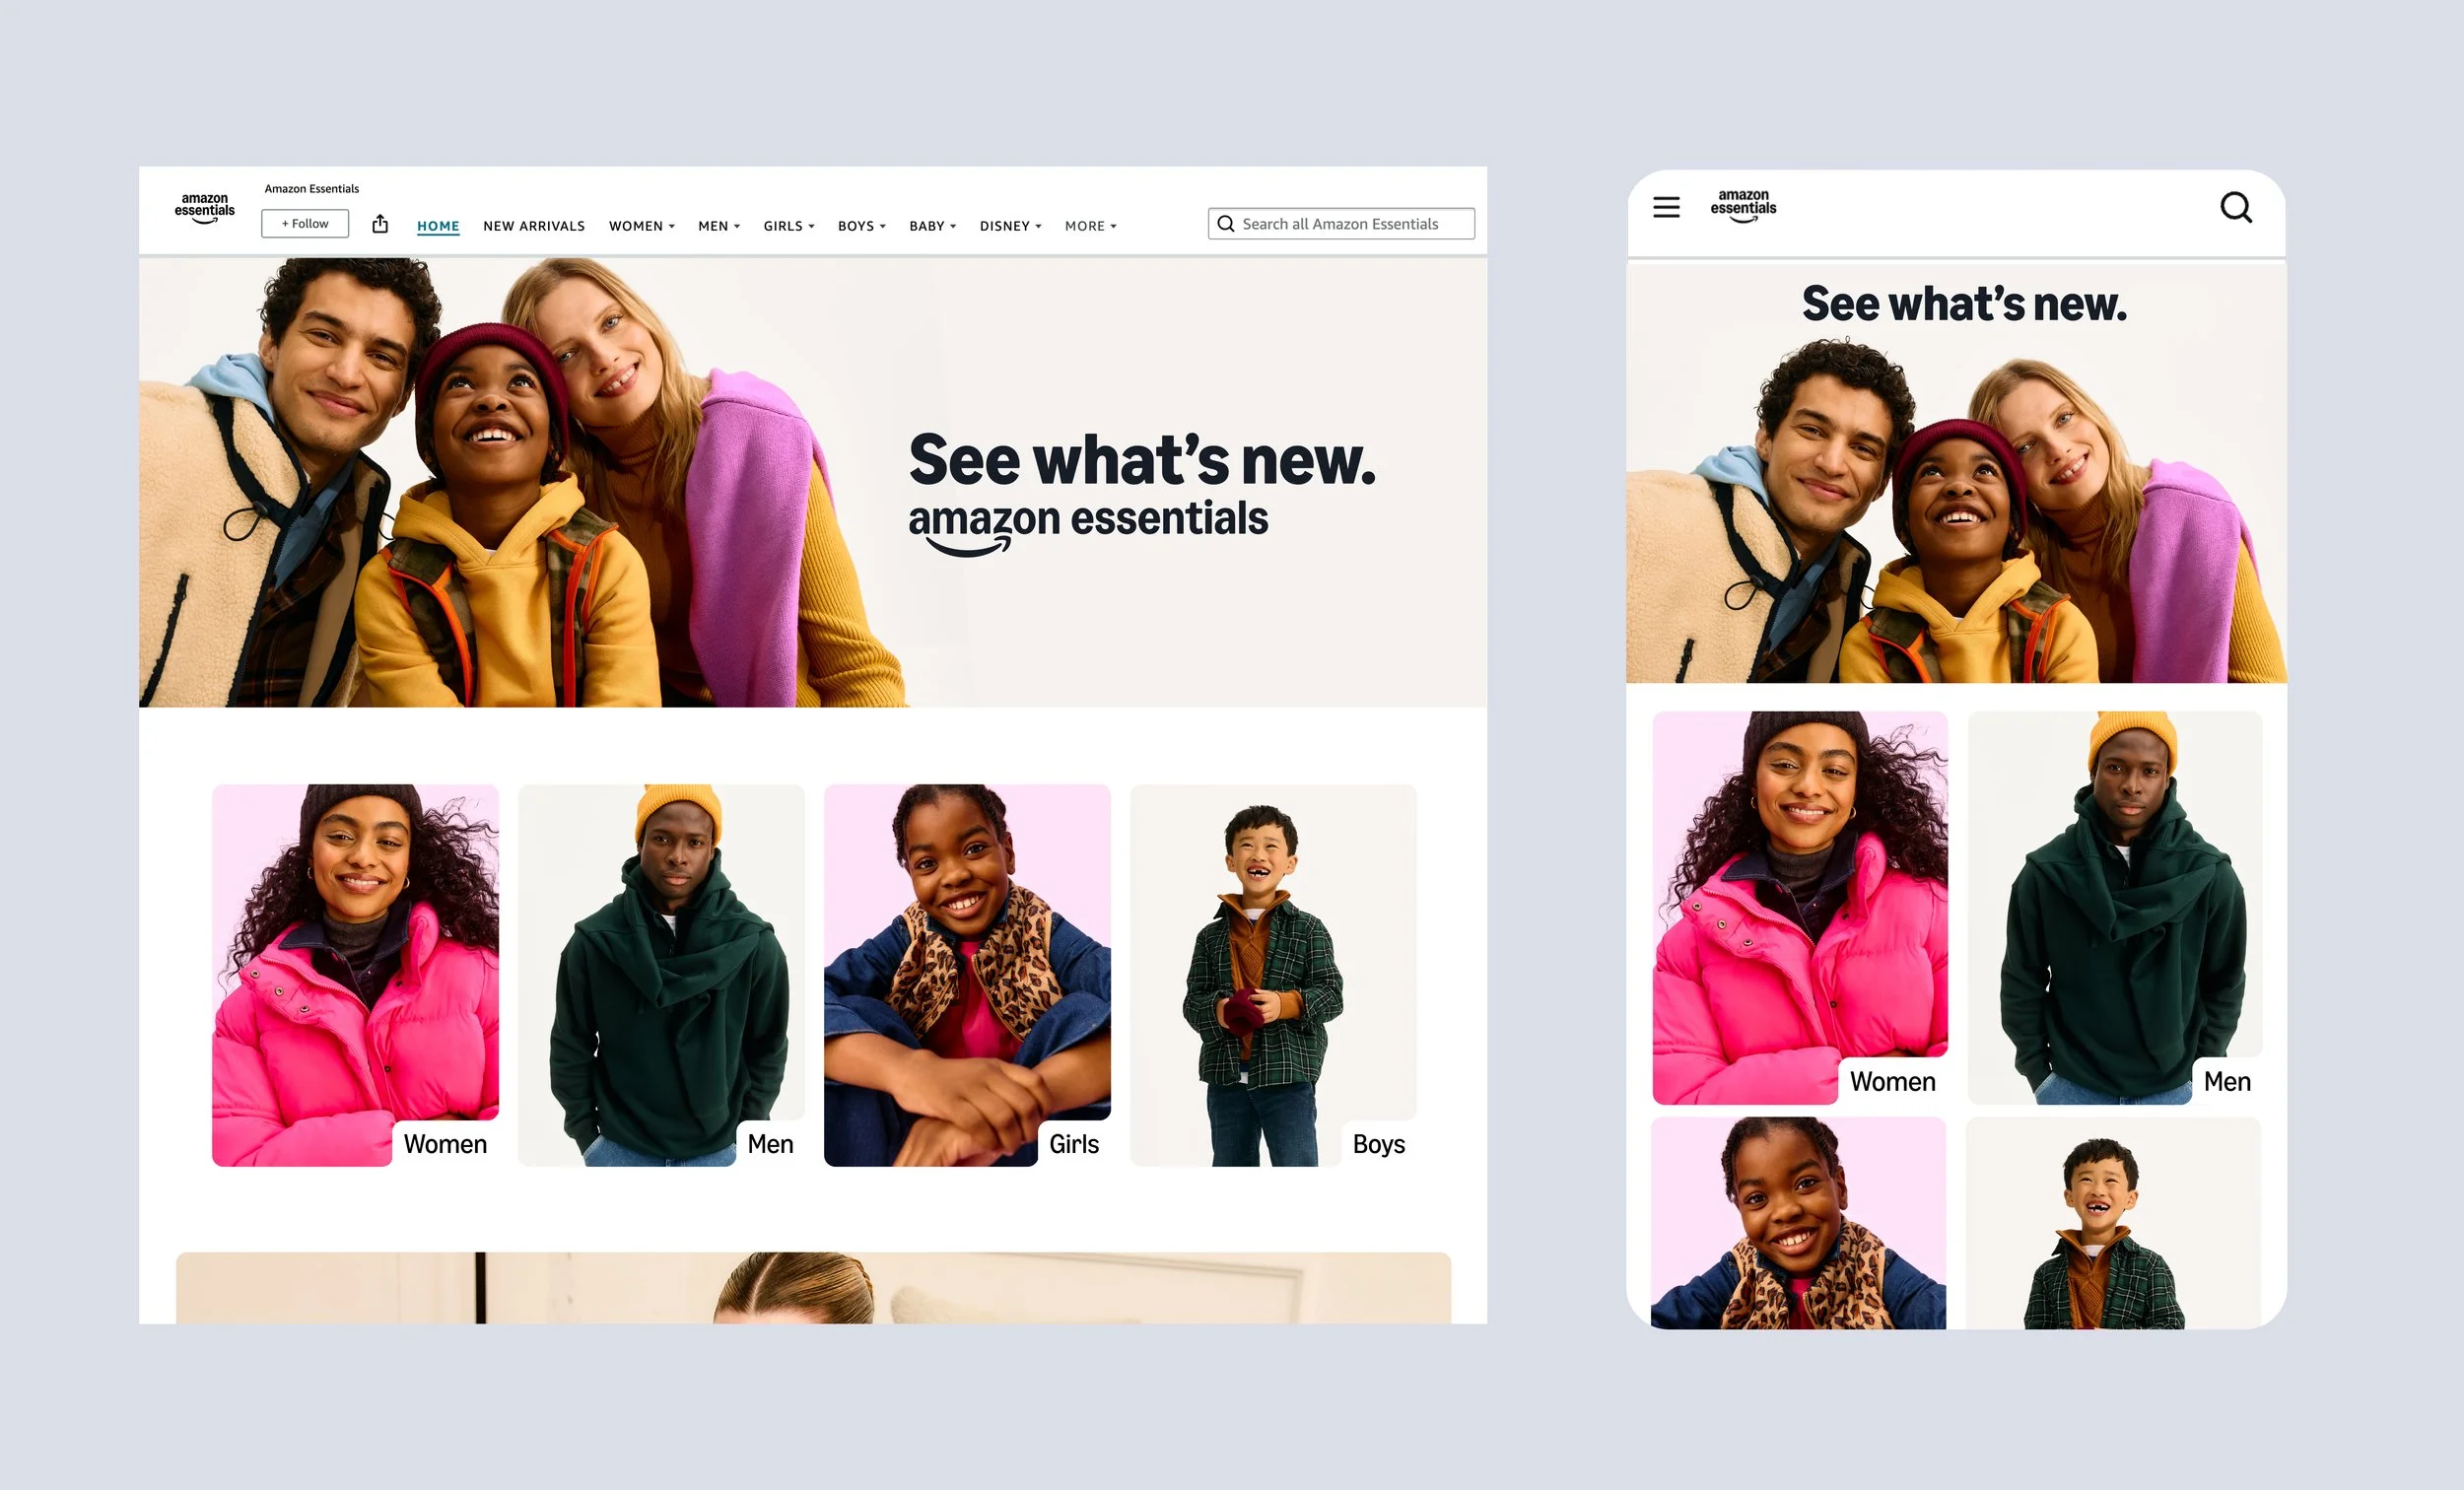Viewport: 2464px width, 1490px height.
Task: Click the desktop Amazon Essentials logo
Action: click(x=205, y=208)
